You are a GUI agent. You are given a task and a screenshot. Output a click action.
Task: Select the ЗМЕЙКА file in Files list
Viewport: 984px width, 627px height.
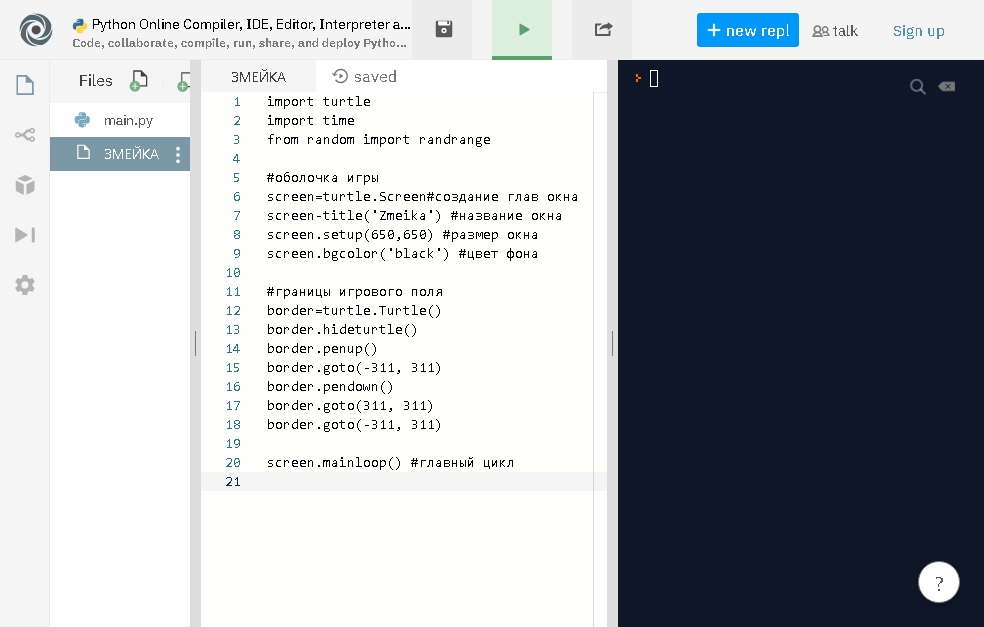coord(130,154)
